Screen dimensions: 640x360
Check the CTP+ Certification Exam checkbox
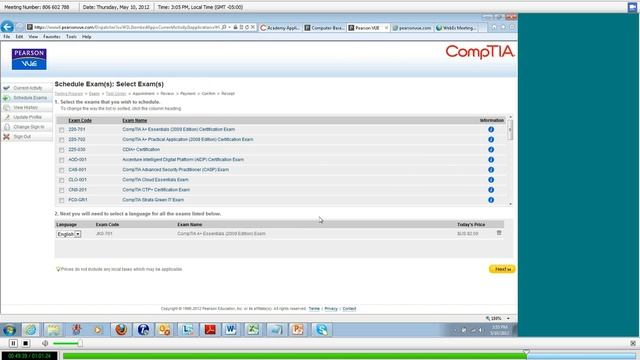point(62,190)
